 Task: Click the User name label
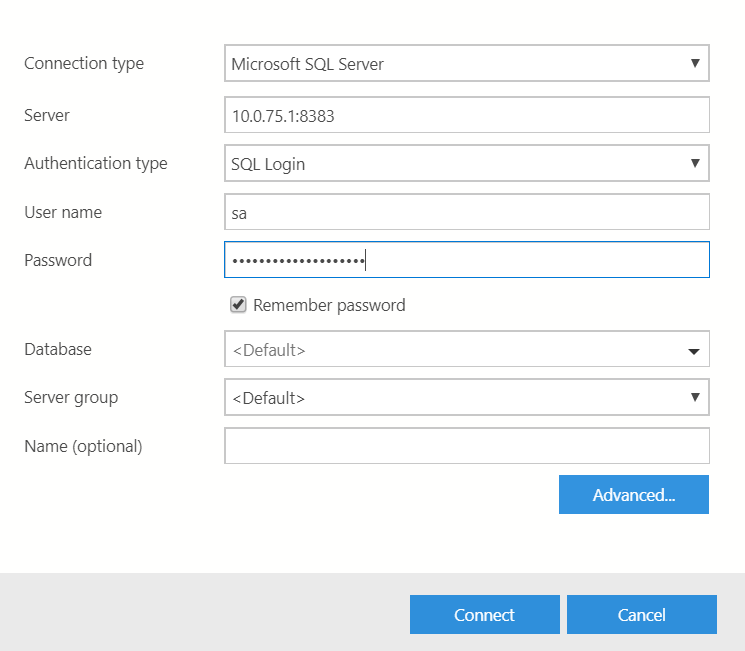(x=63, y=212)
